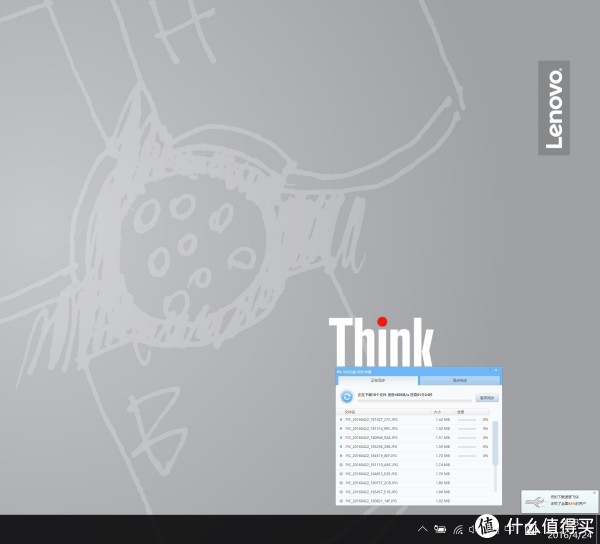
Task: Select the file row sized 1.84 MB
Action: tap(414, 492)
